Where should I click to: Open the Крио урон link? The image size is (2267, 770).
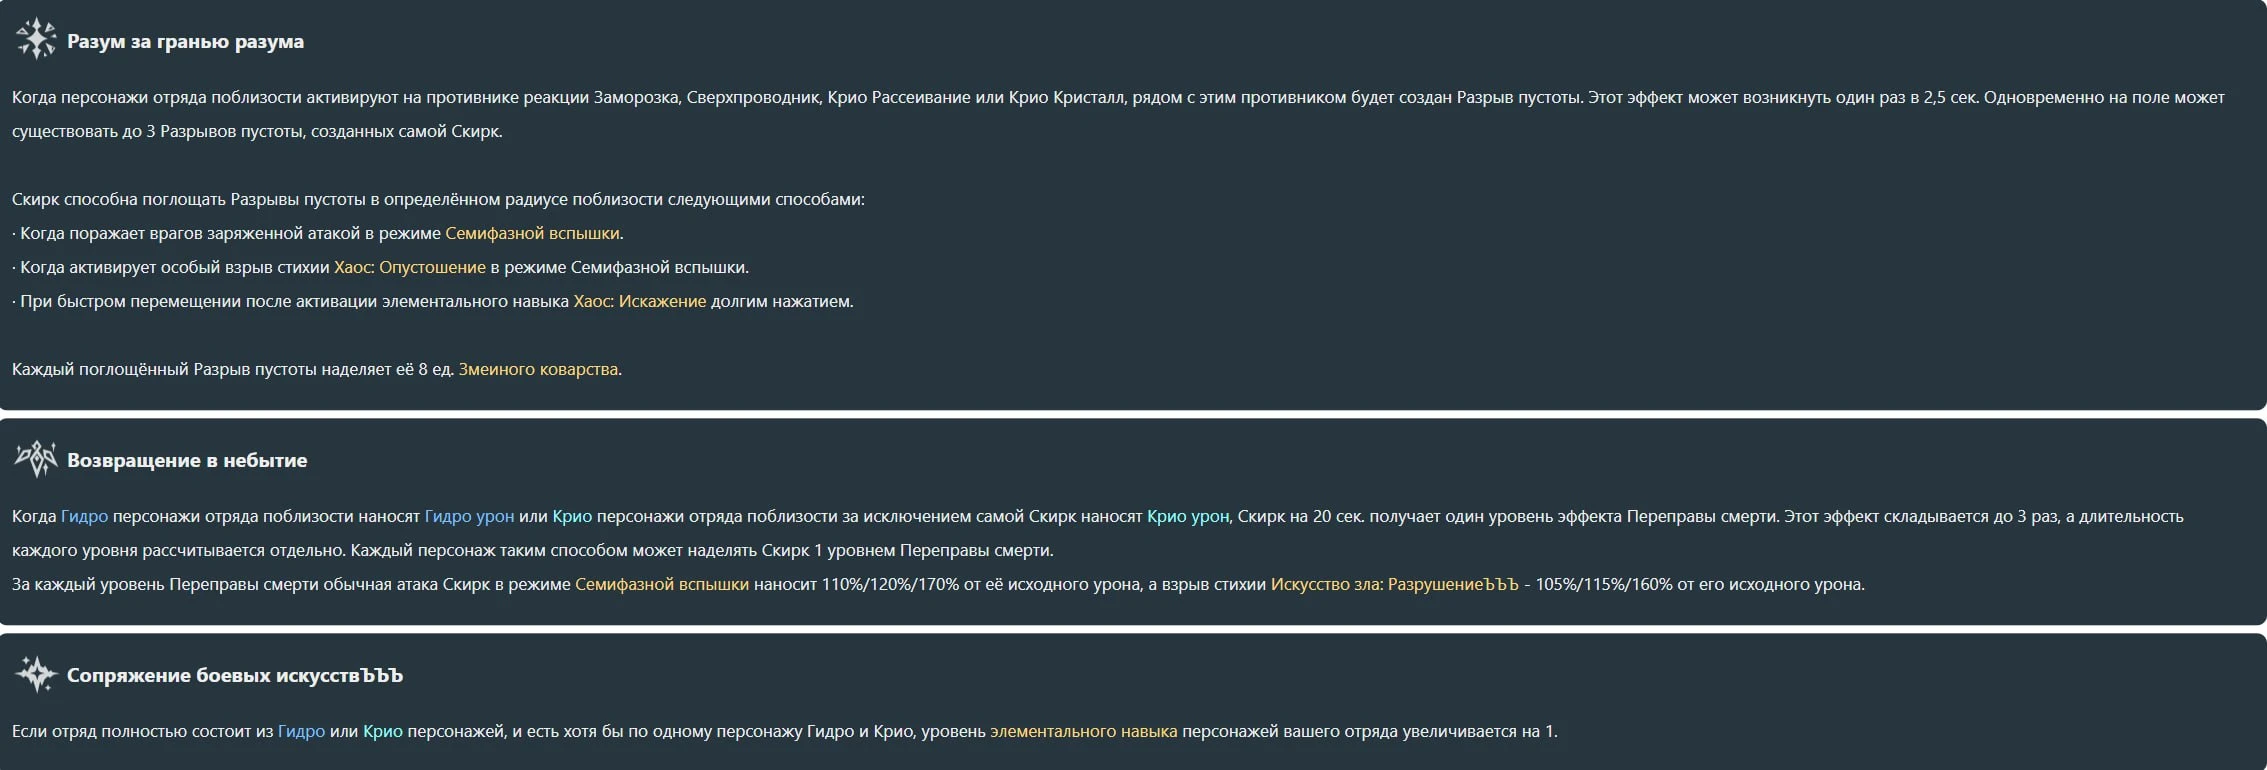click(x=1188, y=516)
